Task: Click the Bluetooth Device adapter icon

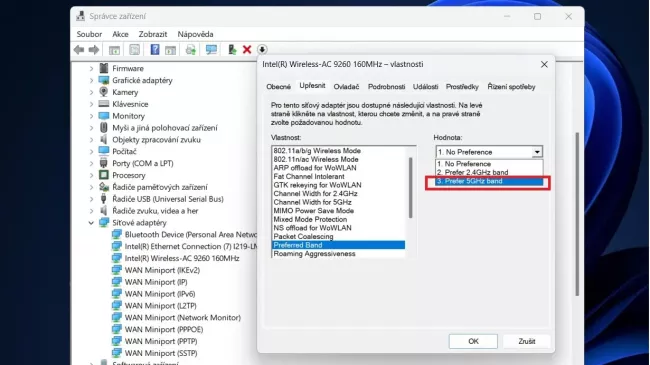Action: coord(117,234)
